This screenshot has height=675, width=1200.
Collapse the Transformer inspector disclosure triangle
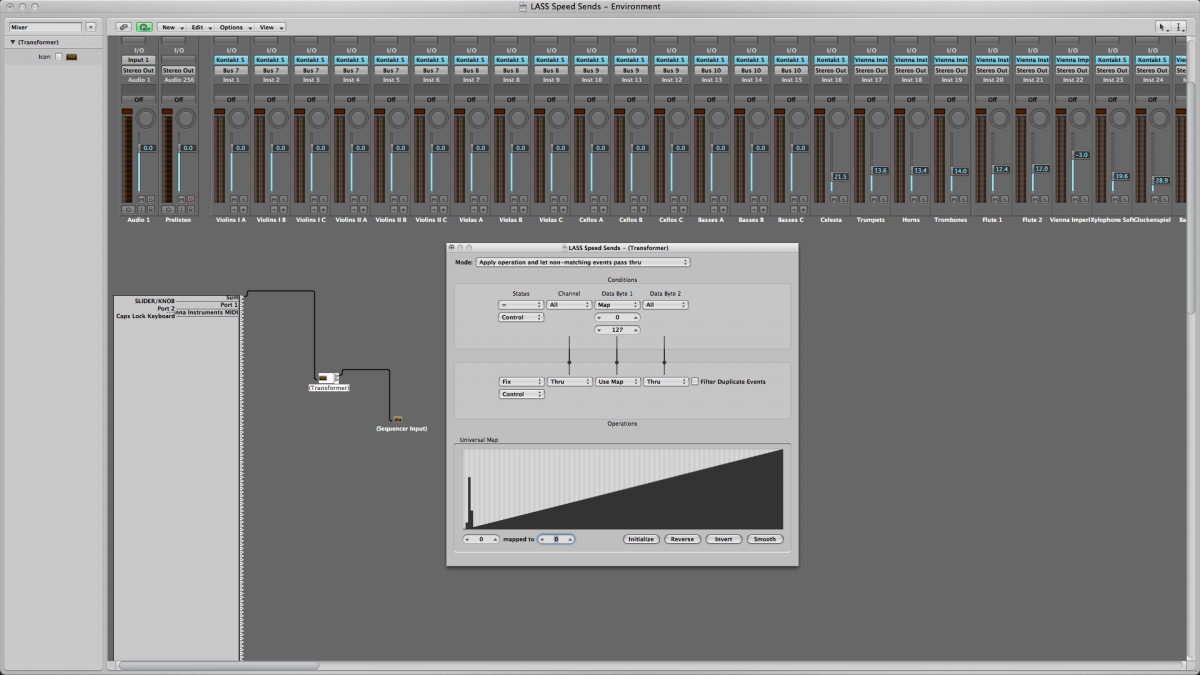click(13, 42)
